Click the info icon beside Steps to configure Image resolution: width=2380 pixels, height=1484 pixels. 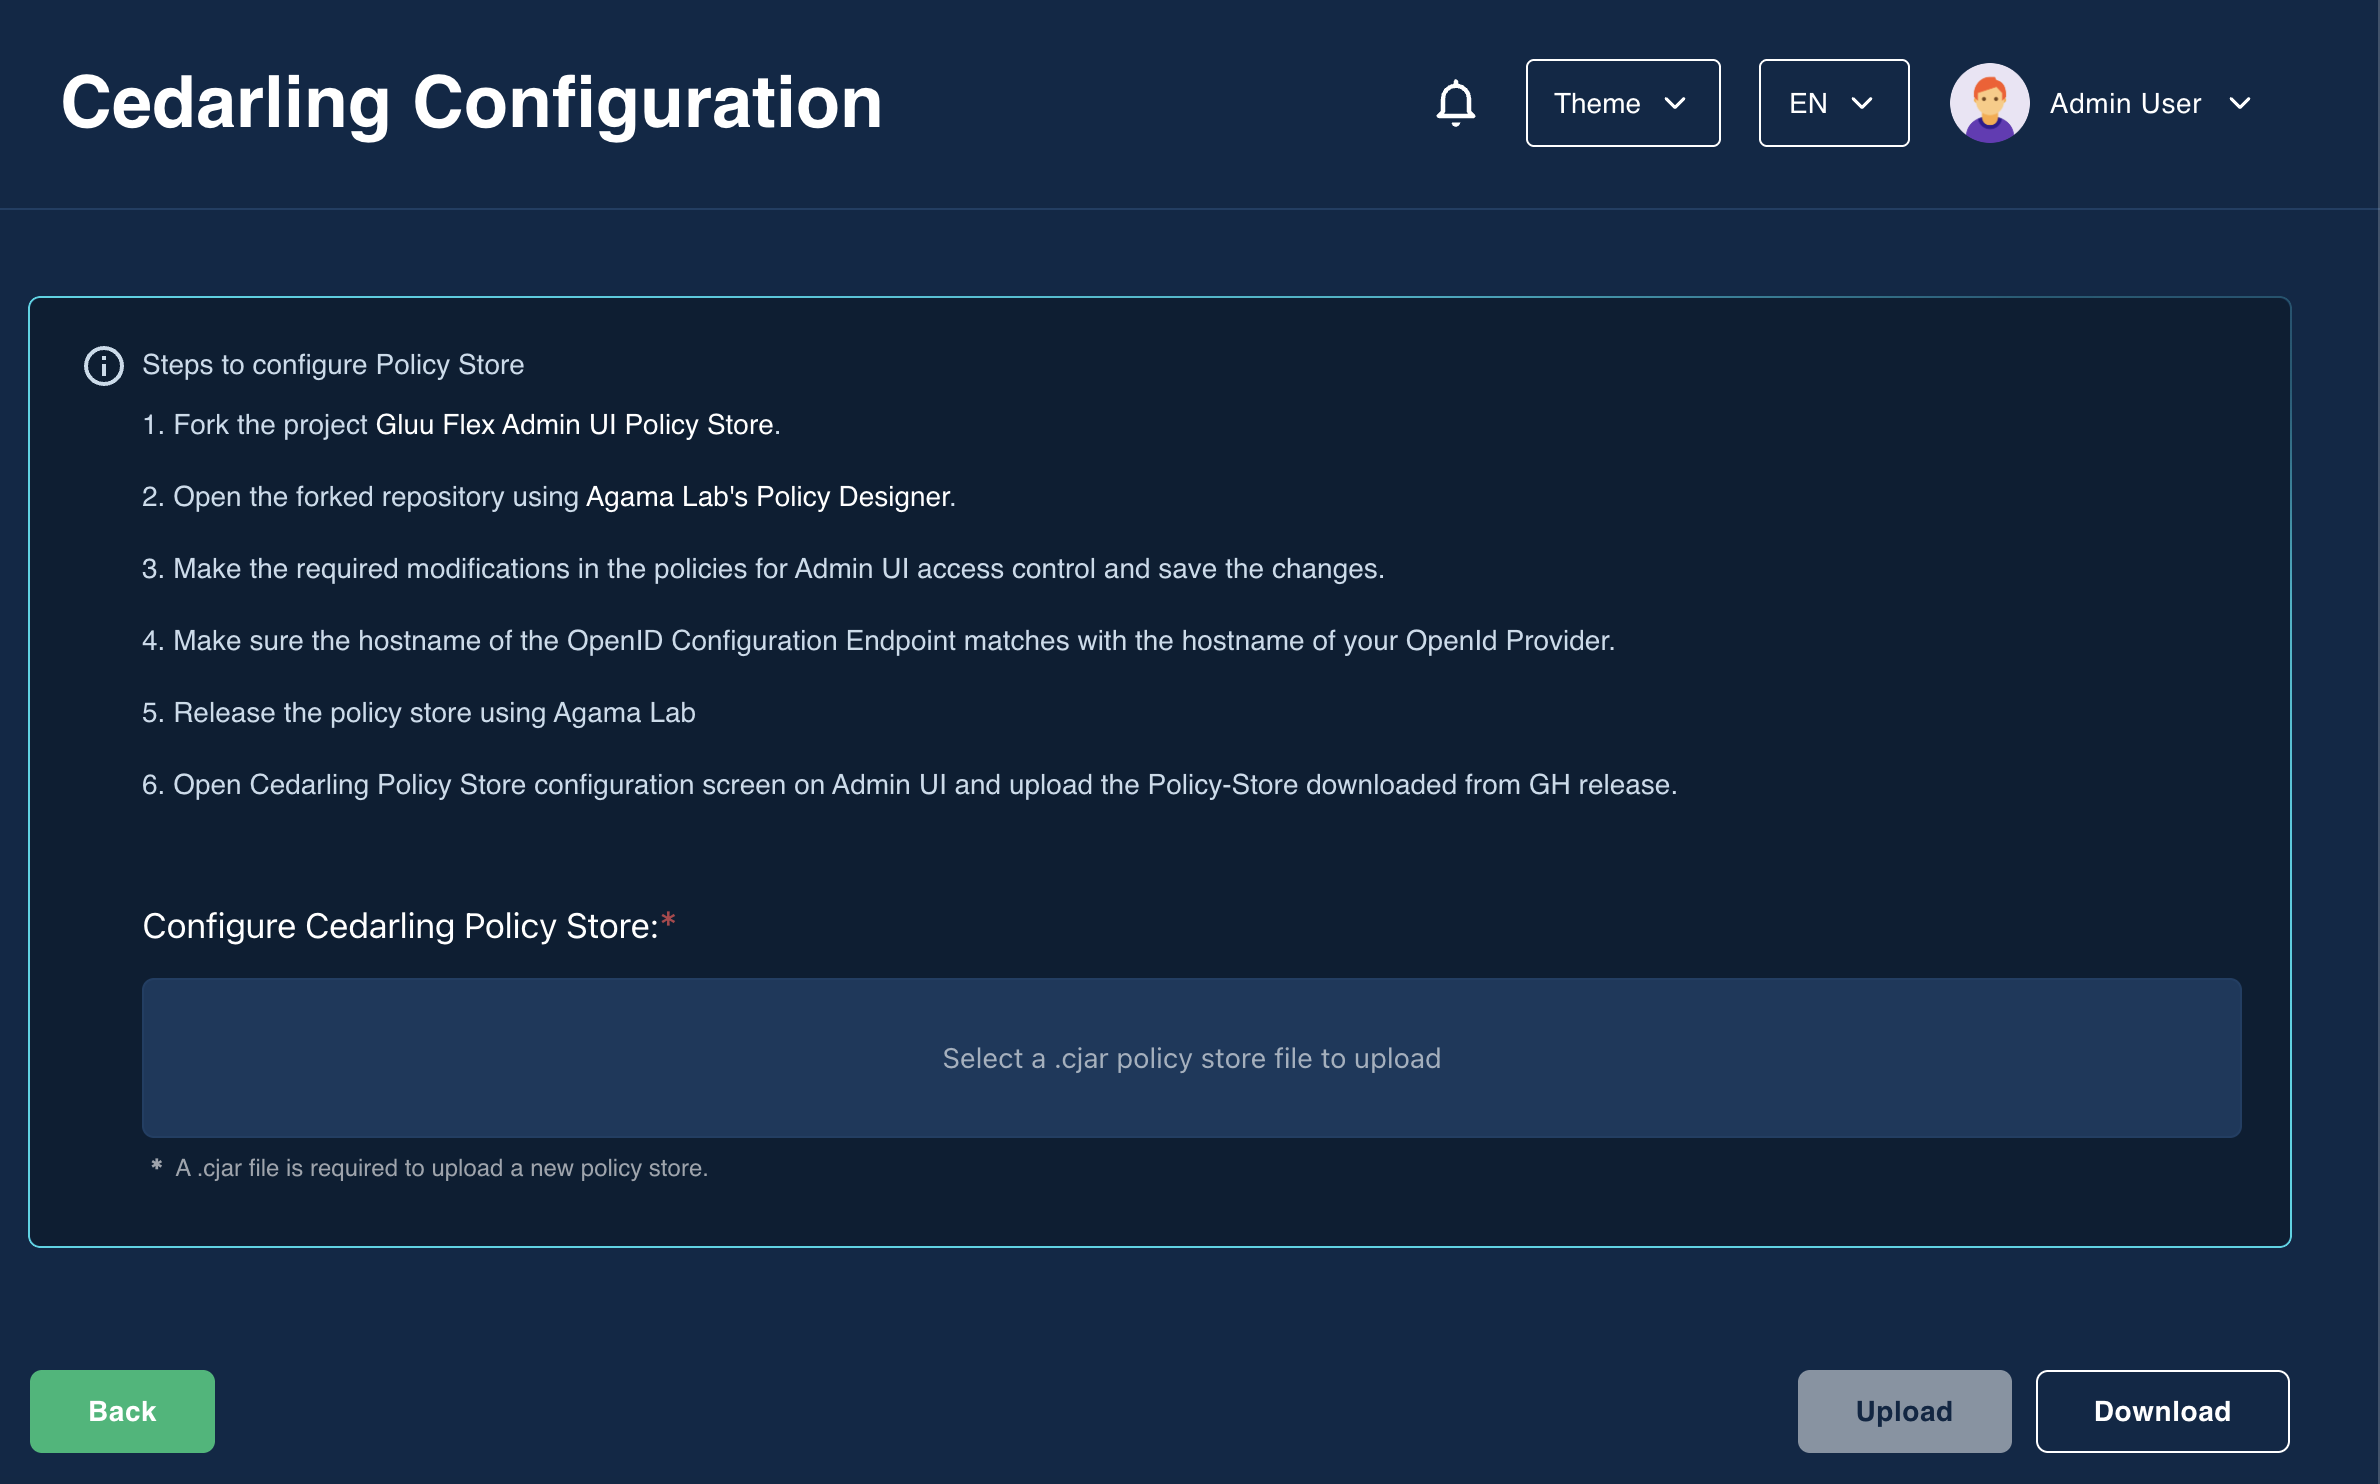pyautogui.click(x=104, y=366)
